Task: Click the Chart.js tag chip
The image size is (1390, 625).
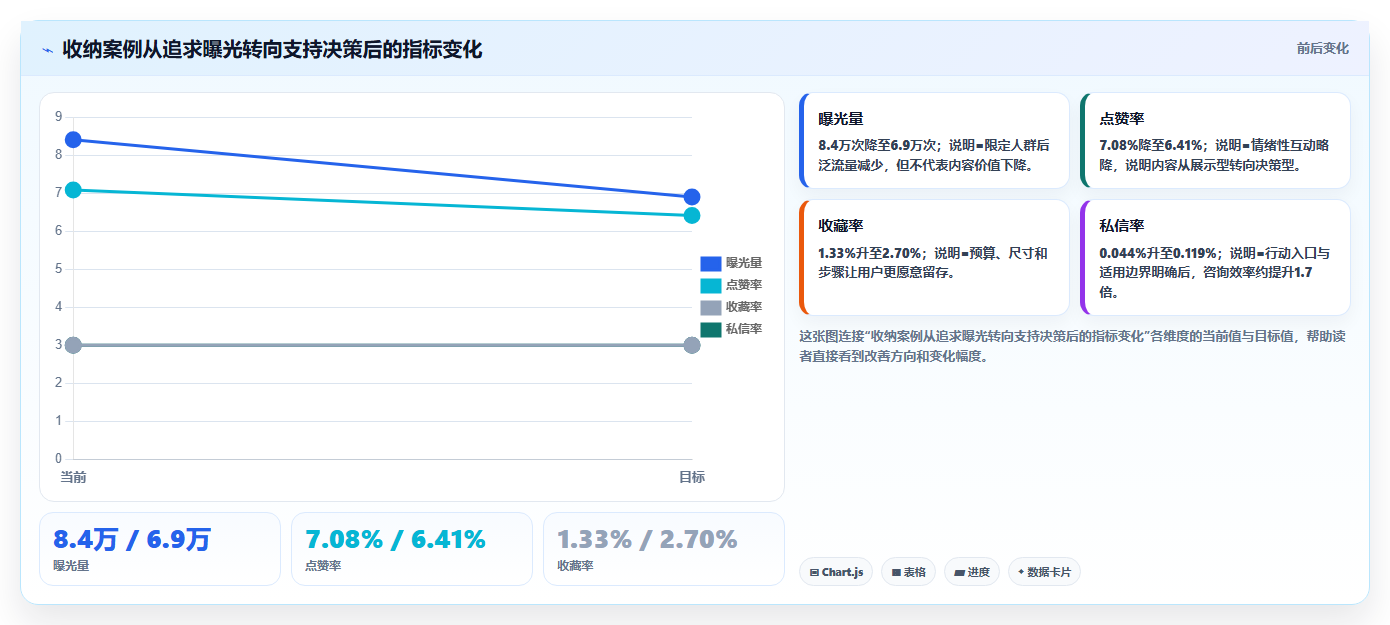Action: pyautogui.click(x=836, y=572)
